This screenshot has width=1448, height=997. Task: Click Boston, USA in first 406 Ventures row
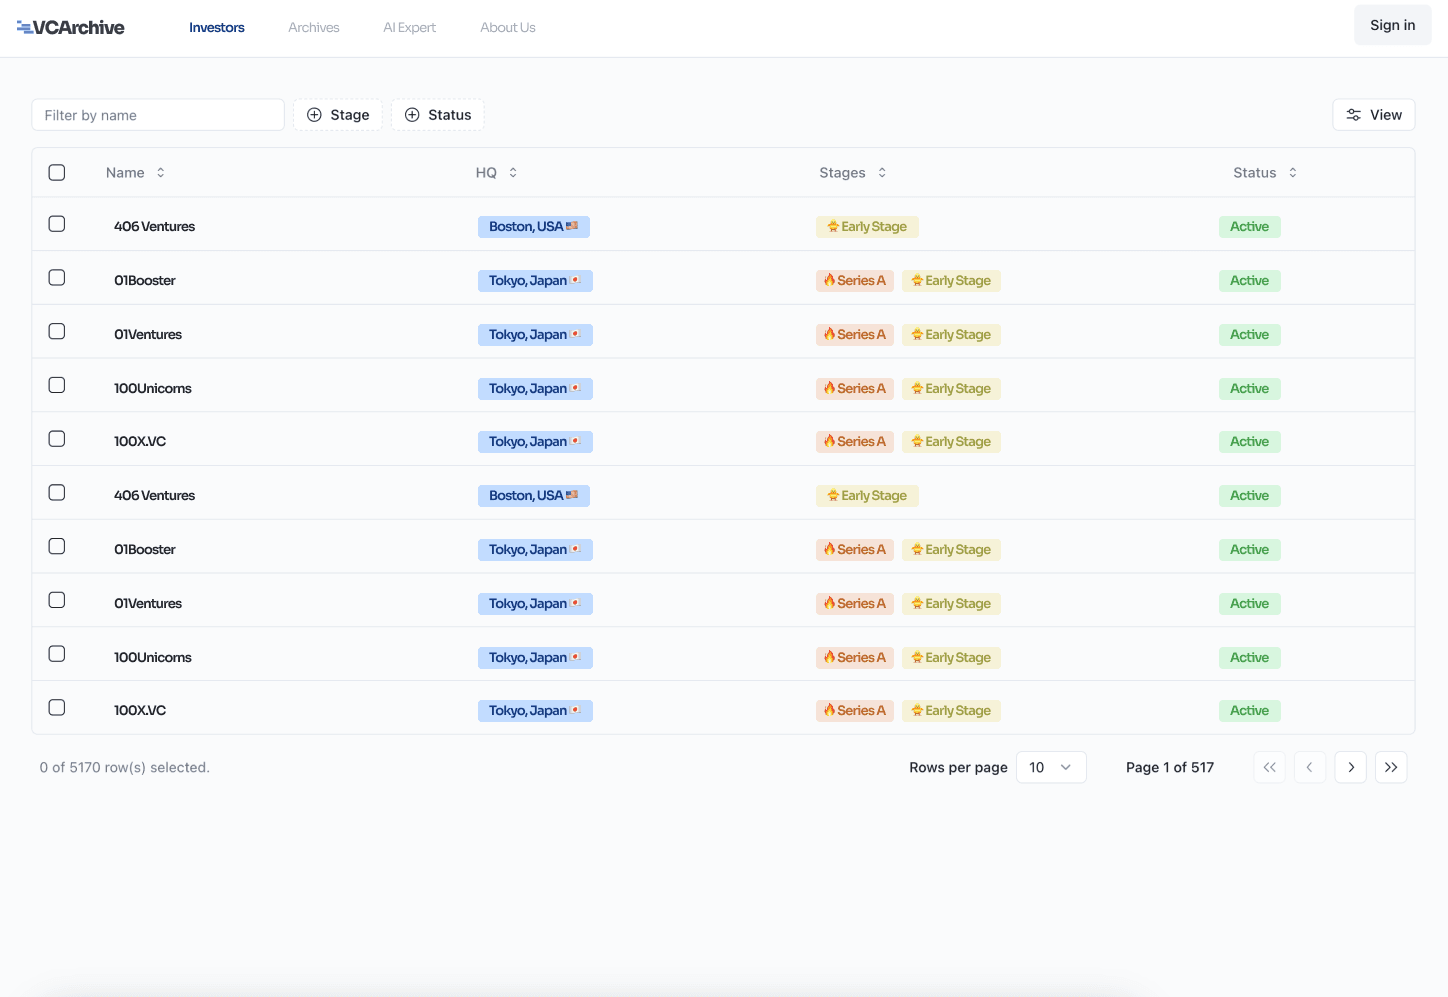coord(534,227)
